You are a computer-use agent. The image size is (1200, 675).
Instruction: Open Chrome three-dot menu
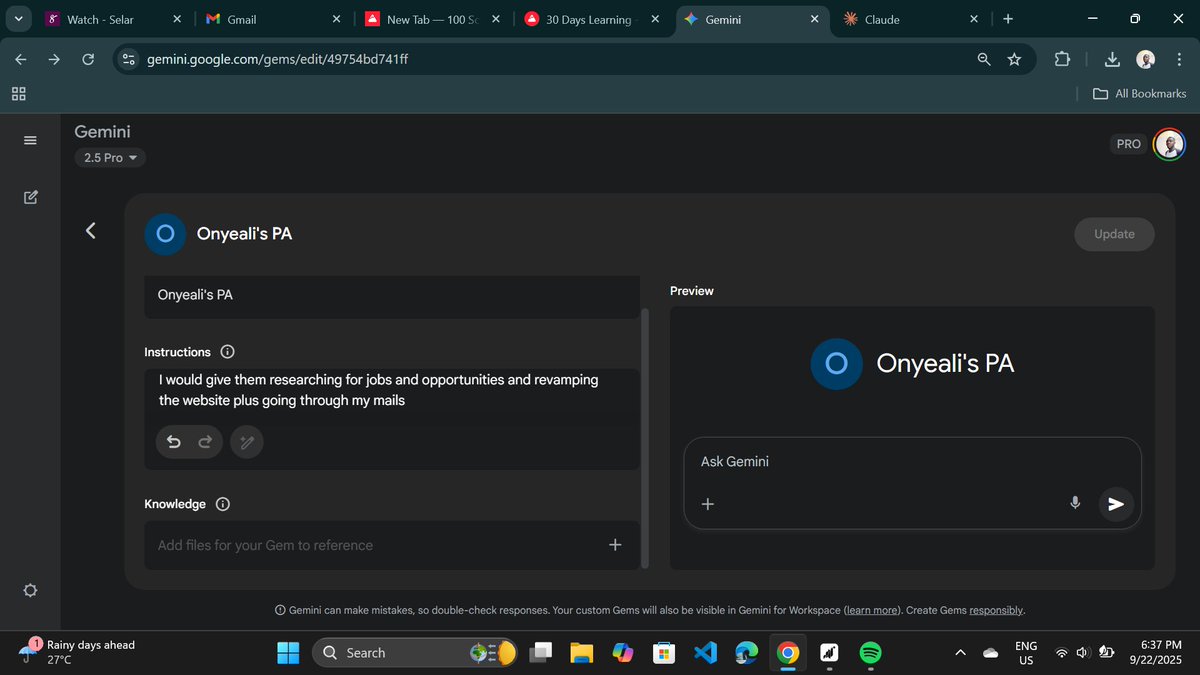(x=1177, y=59)
